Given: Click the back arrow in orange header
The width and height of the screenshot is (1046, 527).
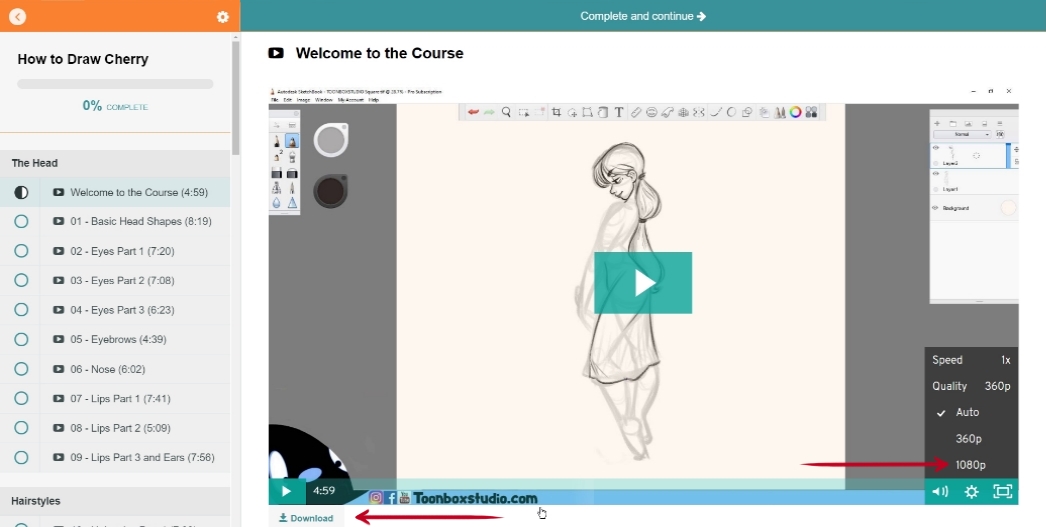Looking at the screenshot, I should click(18, 17).
